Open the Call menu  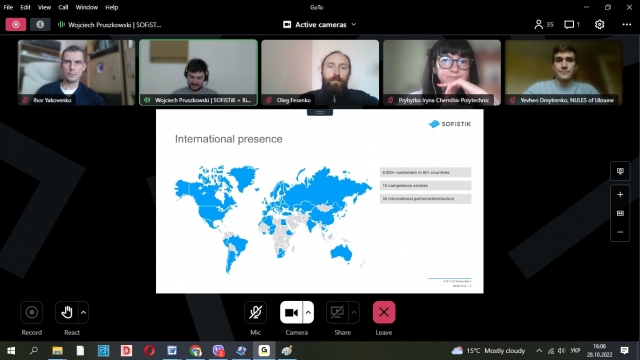(63, 7)
